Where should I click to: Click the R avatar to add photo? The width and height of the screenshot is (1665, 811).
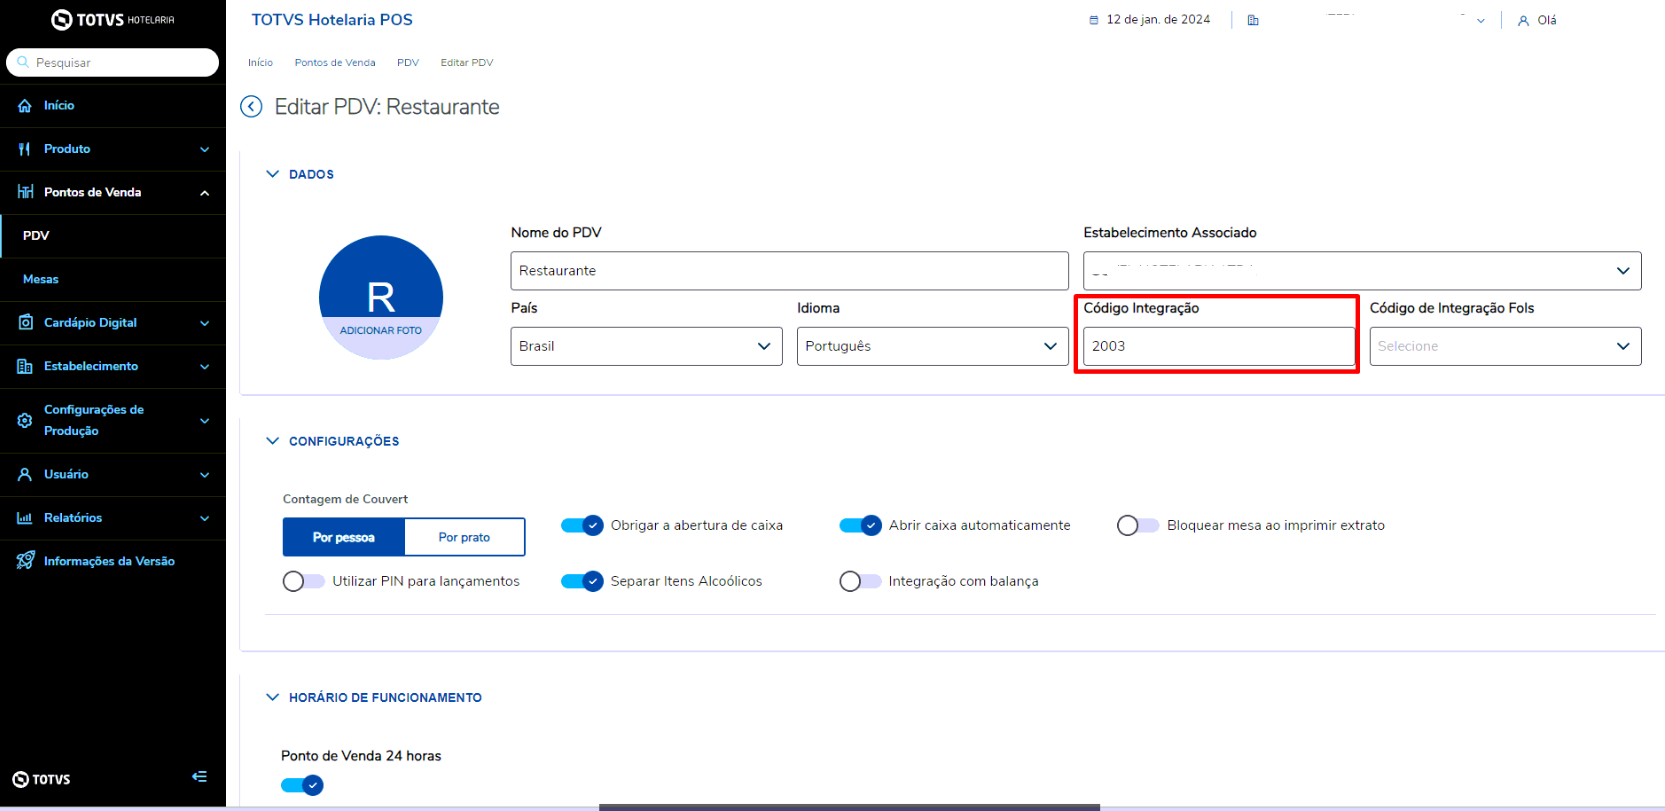(x=381, y=298)
